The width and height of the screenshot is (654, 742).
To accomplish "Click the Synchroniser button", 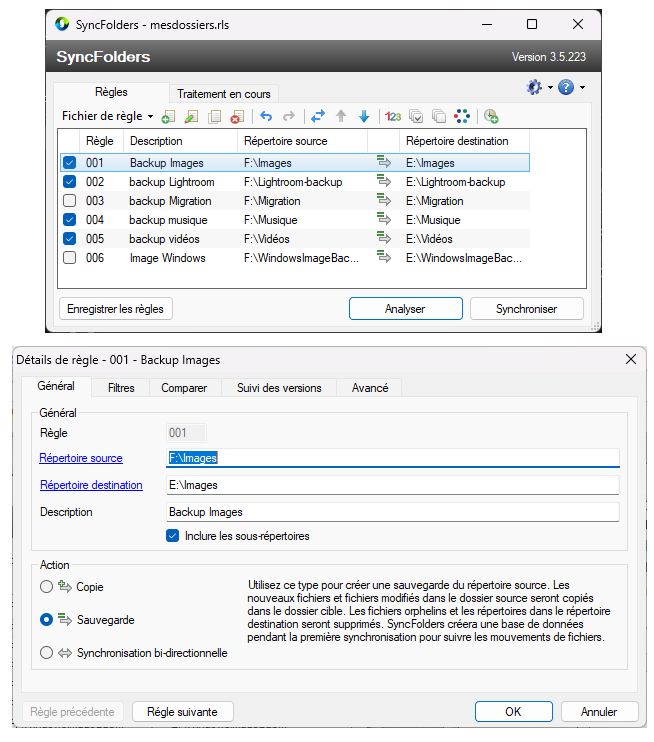I will (527, 309).
